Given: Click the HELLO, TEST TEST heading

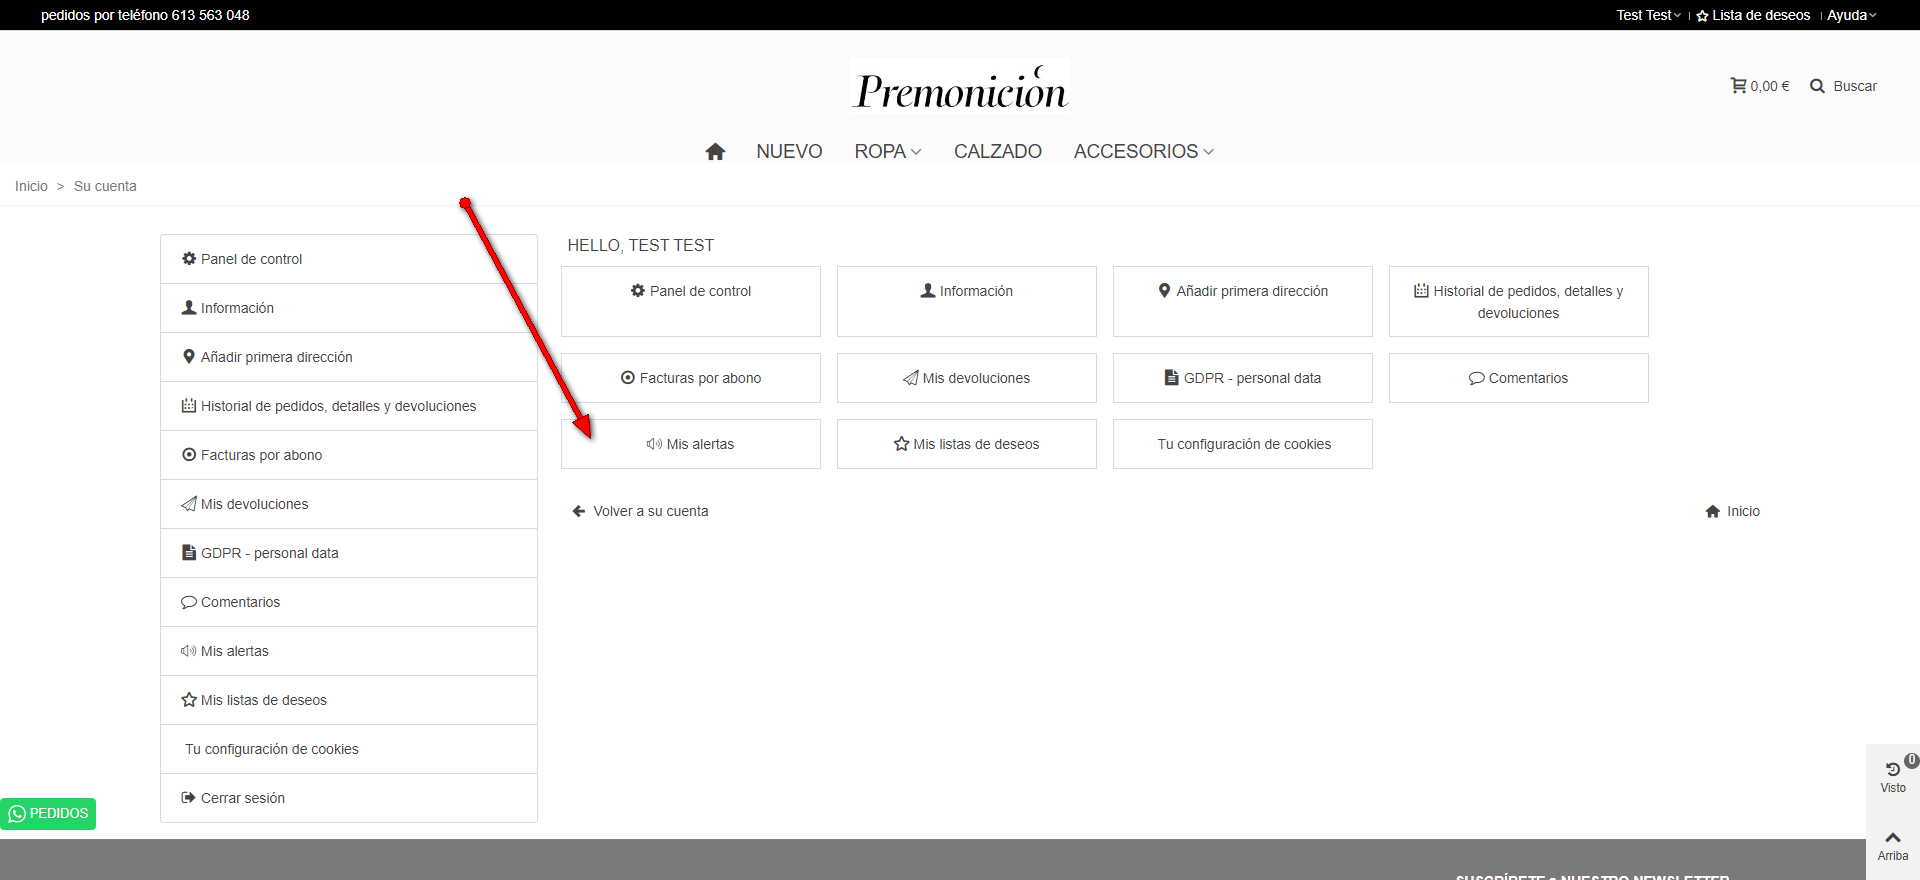Looking at the screenshot, I should [x=641, y=246].
